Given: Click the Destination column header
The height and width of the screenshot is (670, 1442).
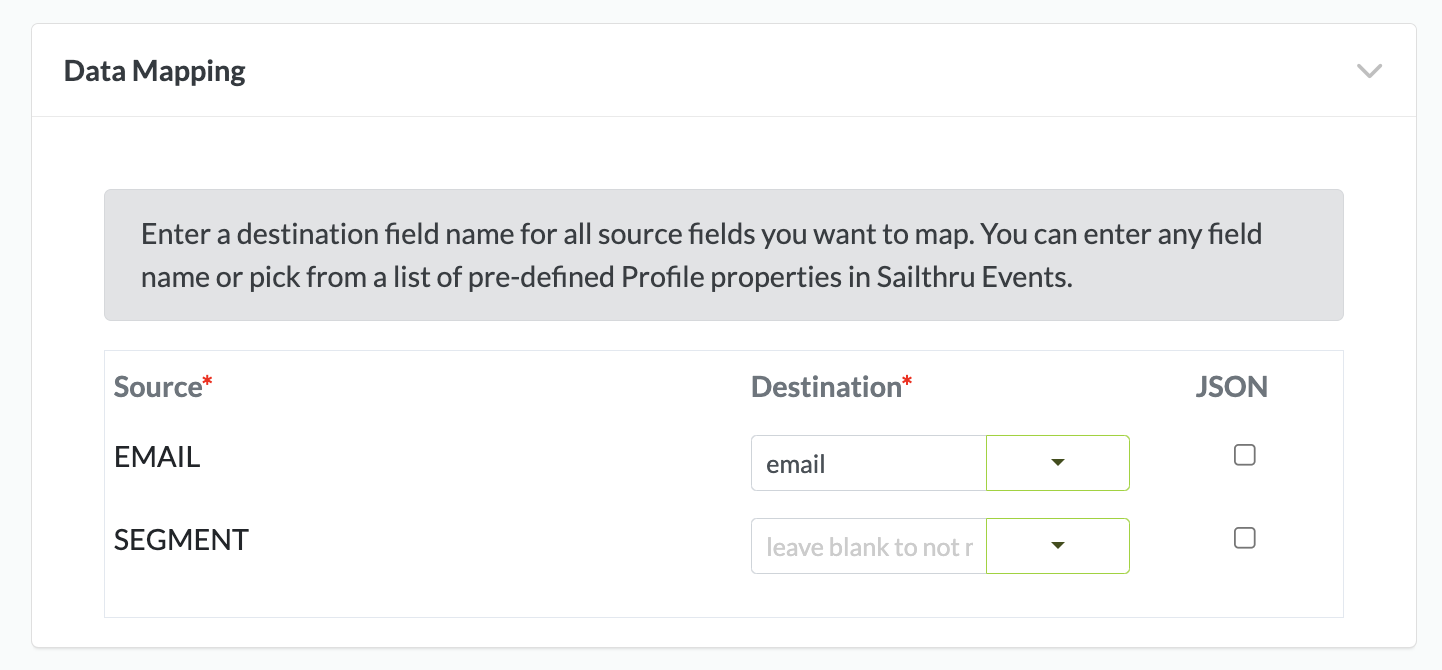Looking at the screenshot, I should [826, 387].
